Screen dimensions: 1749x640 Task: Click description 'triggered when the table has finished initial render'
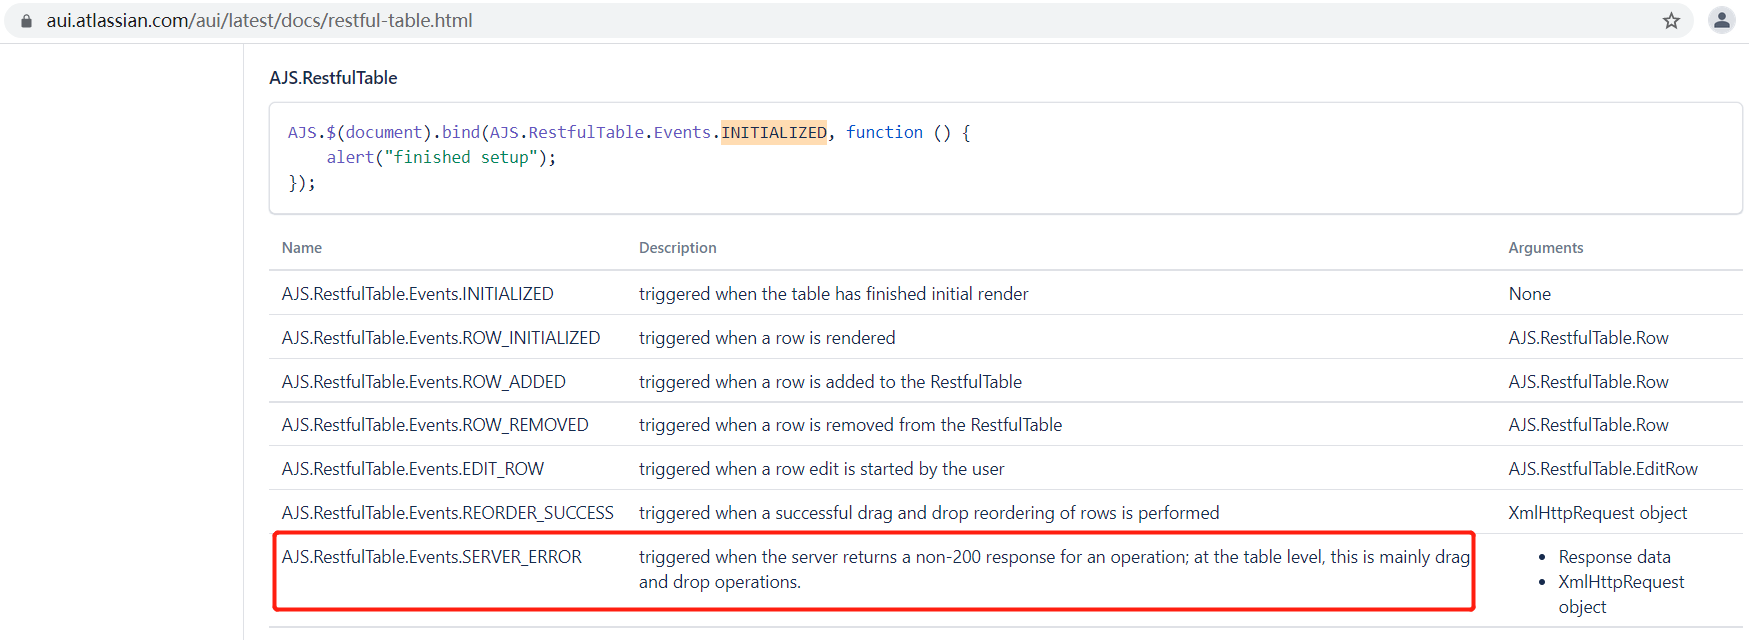[834, 294]
